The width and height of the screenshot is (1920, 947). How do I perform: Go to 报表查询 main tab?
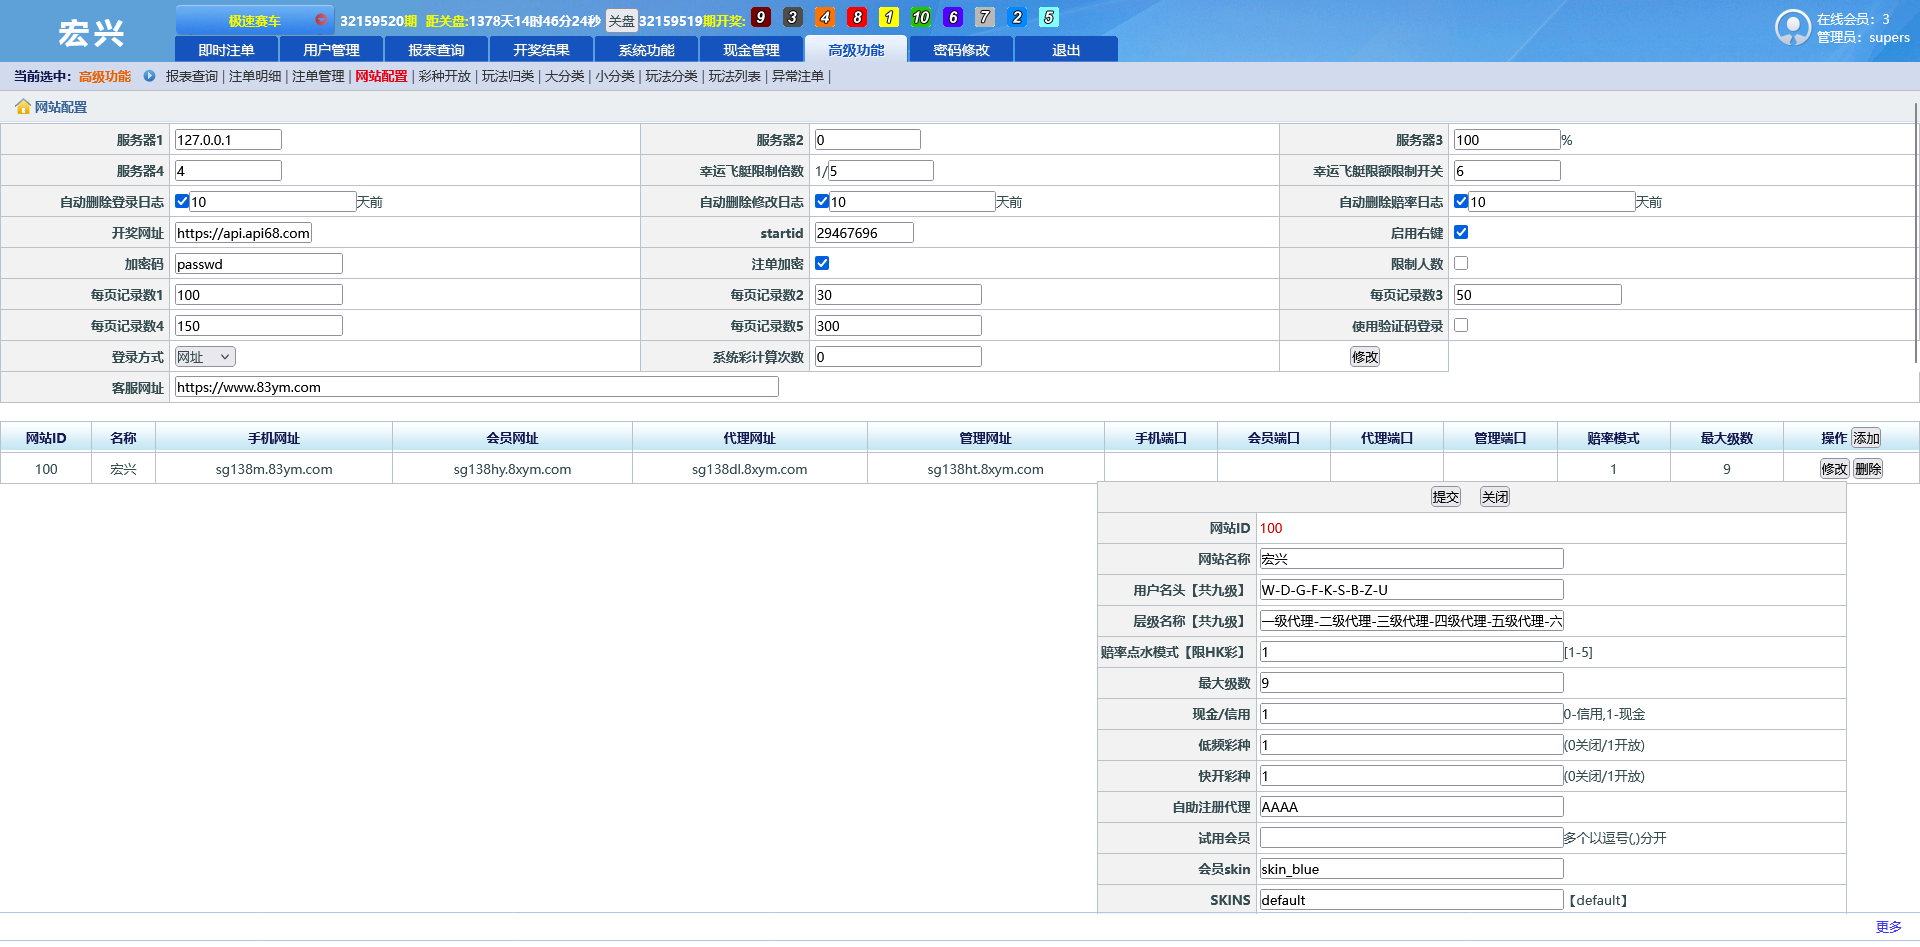pos(436,50)
